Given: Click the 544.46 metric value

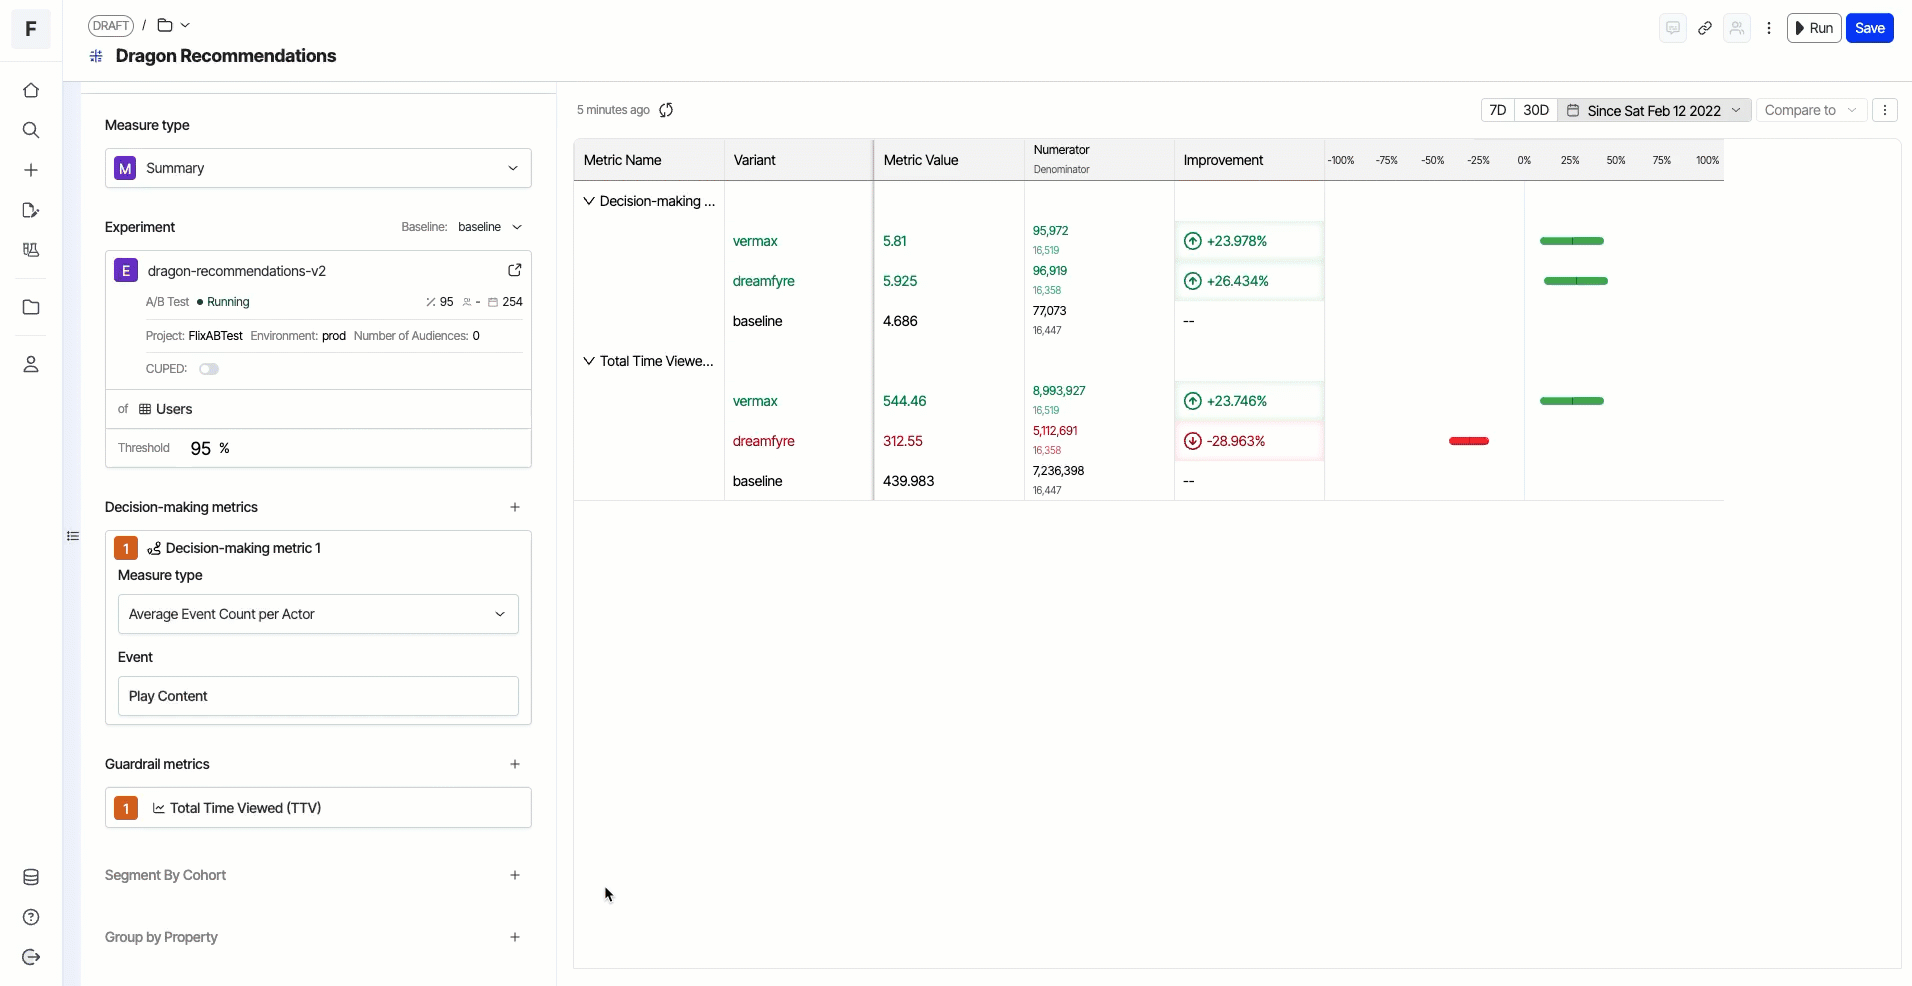Looking at the screenshot, I should click(905, 401).
